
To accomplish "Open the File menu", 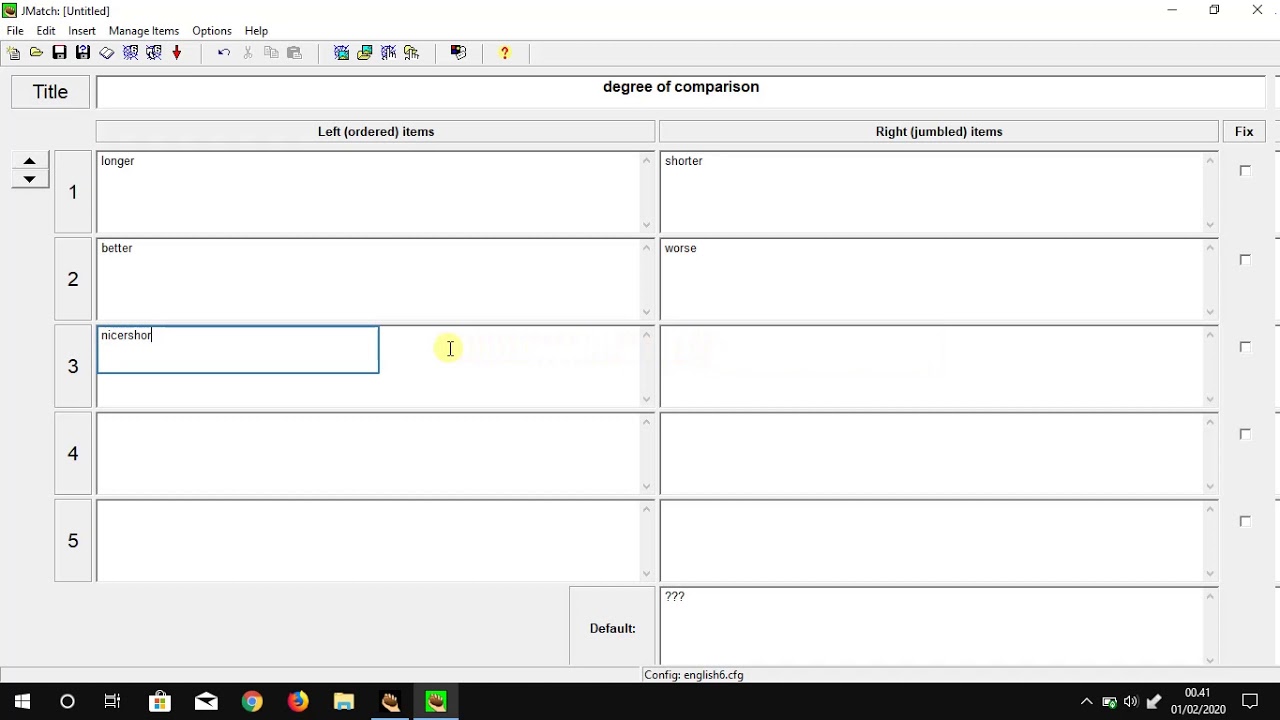I will (x=15, y=31).
